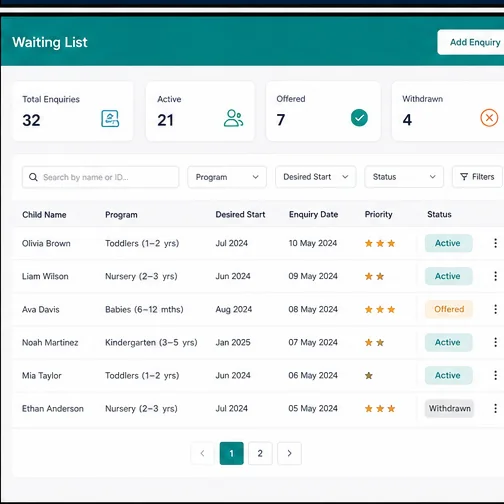
Task: Click Active status badge for Olivia Brown
Action: pyautogui.click(x=449, y=243)
